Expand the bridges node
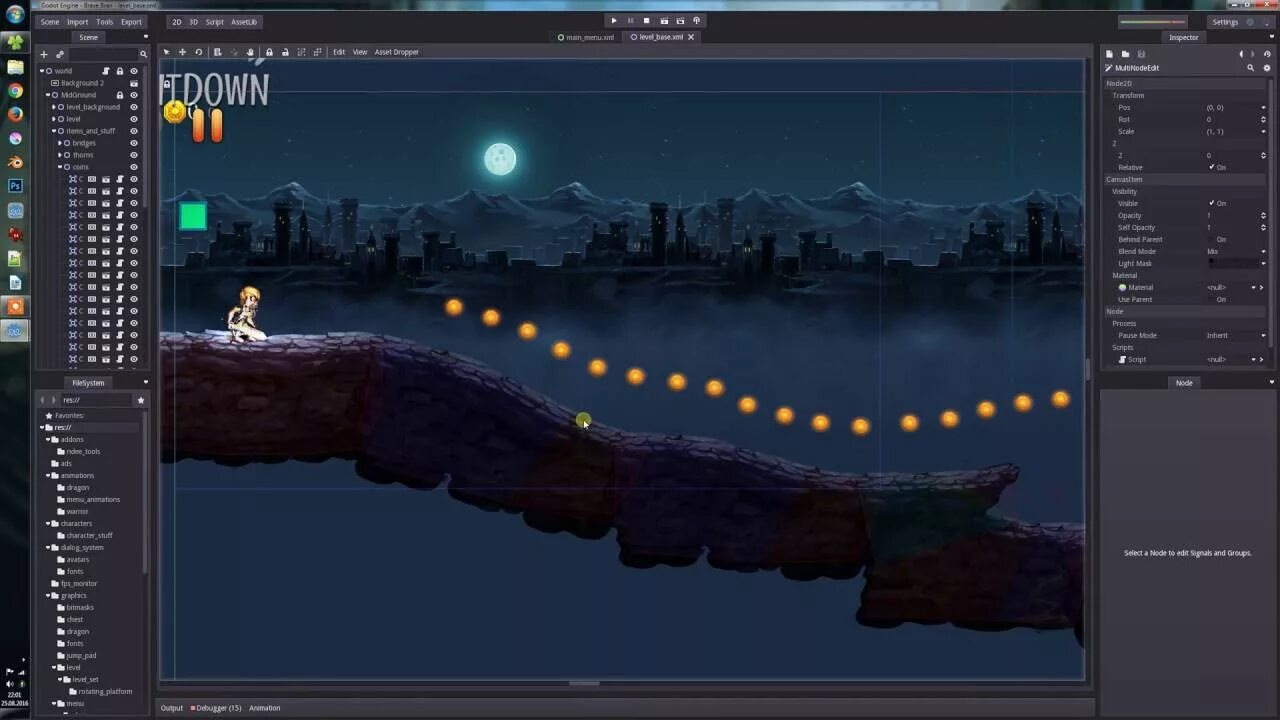This screenshot has height=720, width=1280. coord(60,143)
